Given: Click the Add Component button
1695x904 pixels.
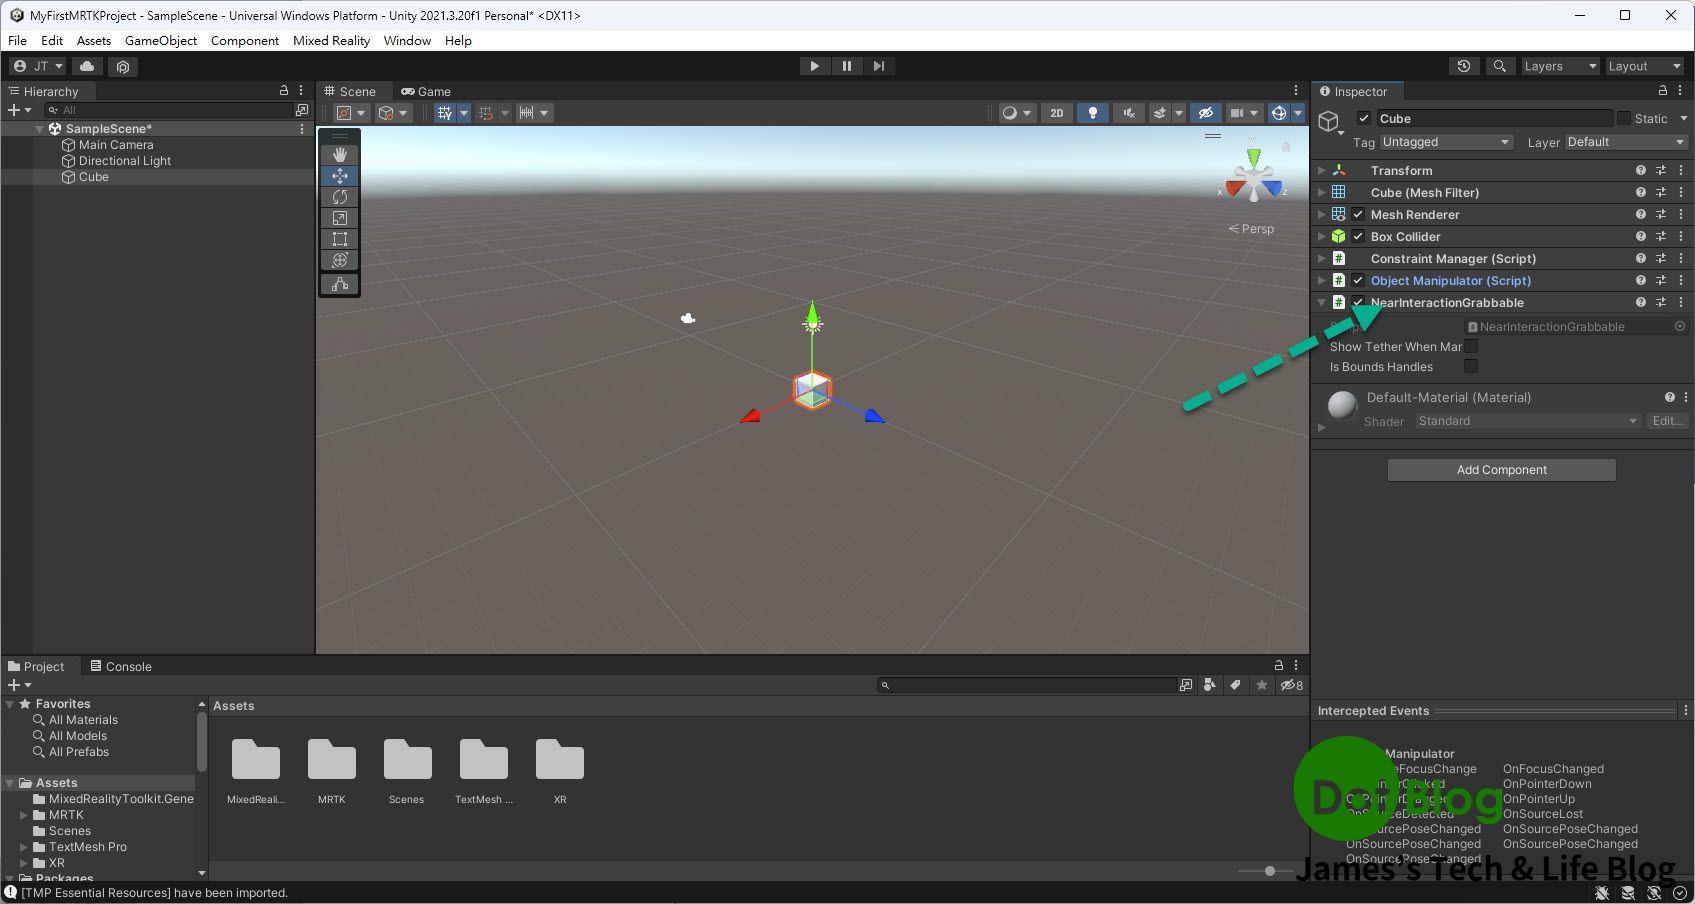Looking at the screenshot, I should [1500, 469].
